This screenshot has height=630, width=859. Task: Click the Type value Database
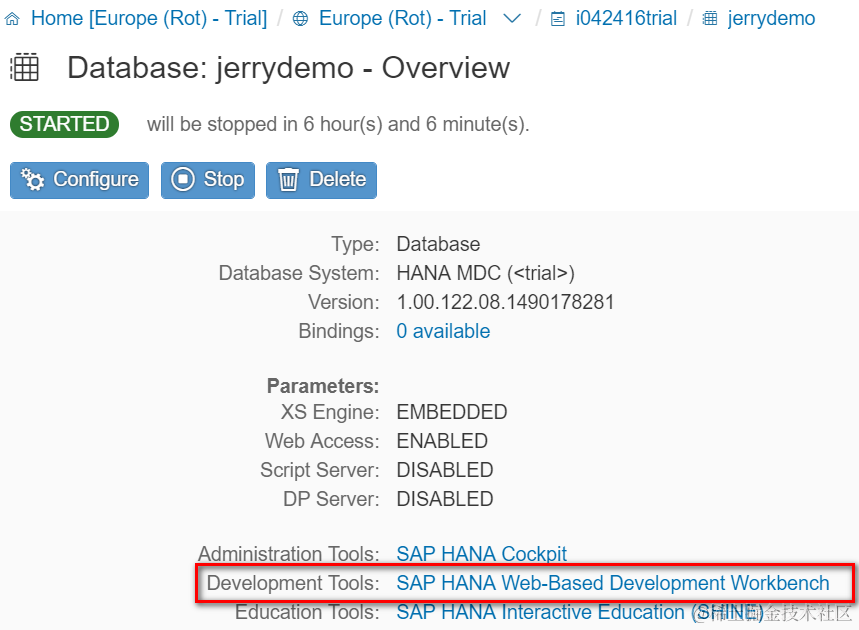click(438, 244)
